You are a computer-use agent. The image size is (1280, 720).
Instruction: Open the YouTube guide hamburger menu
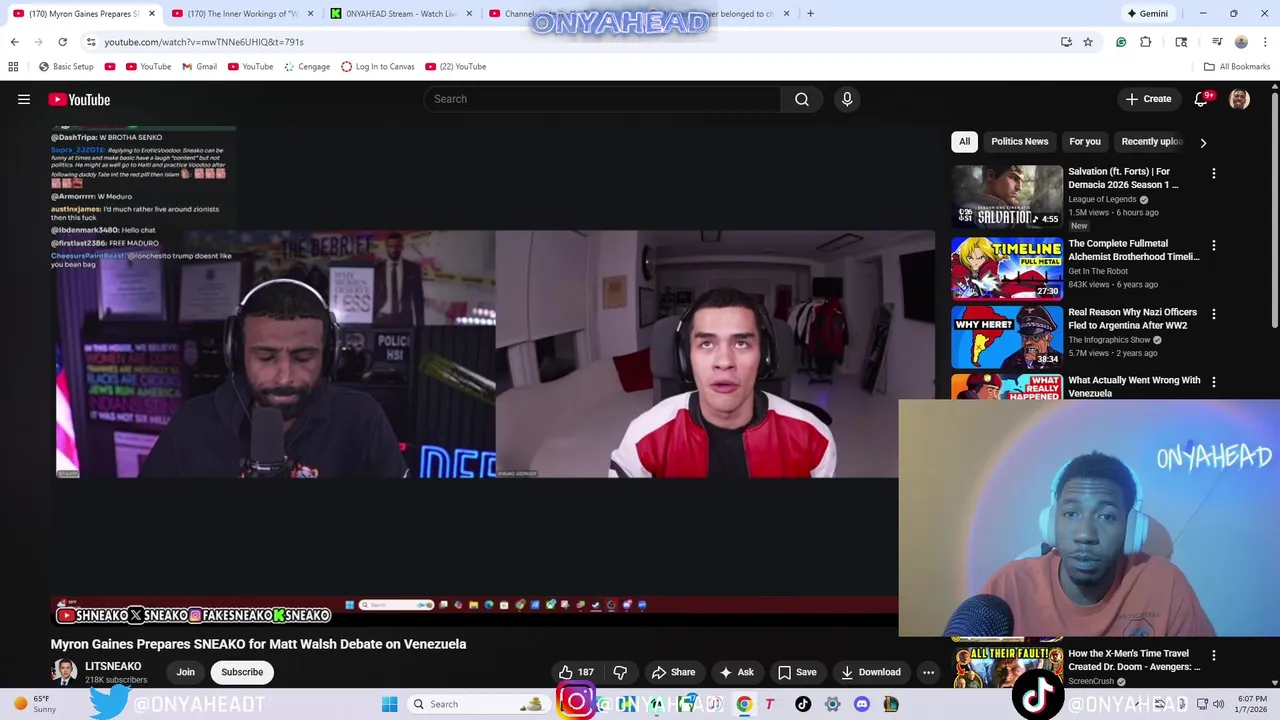click(24, 99)
